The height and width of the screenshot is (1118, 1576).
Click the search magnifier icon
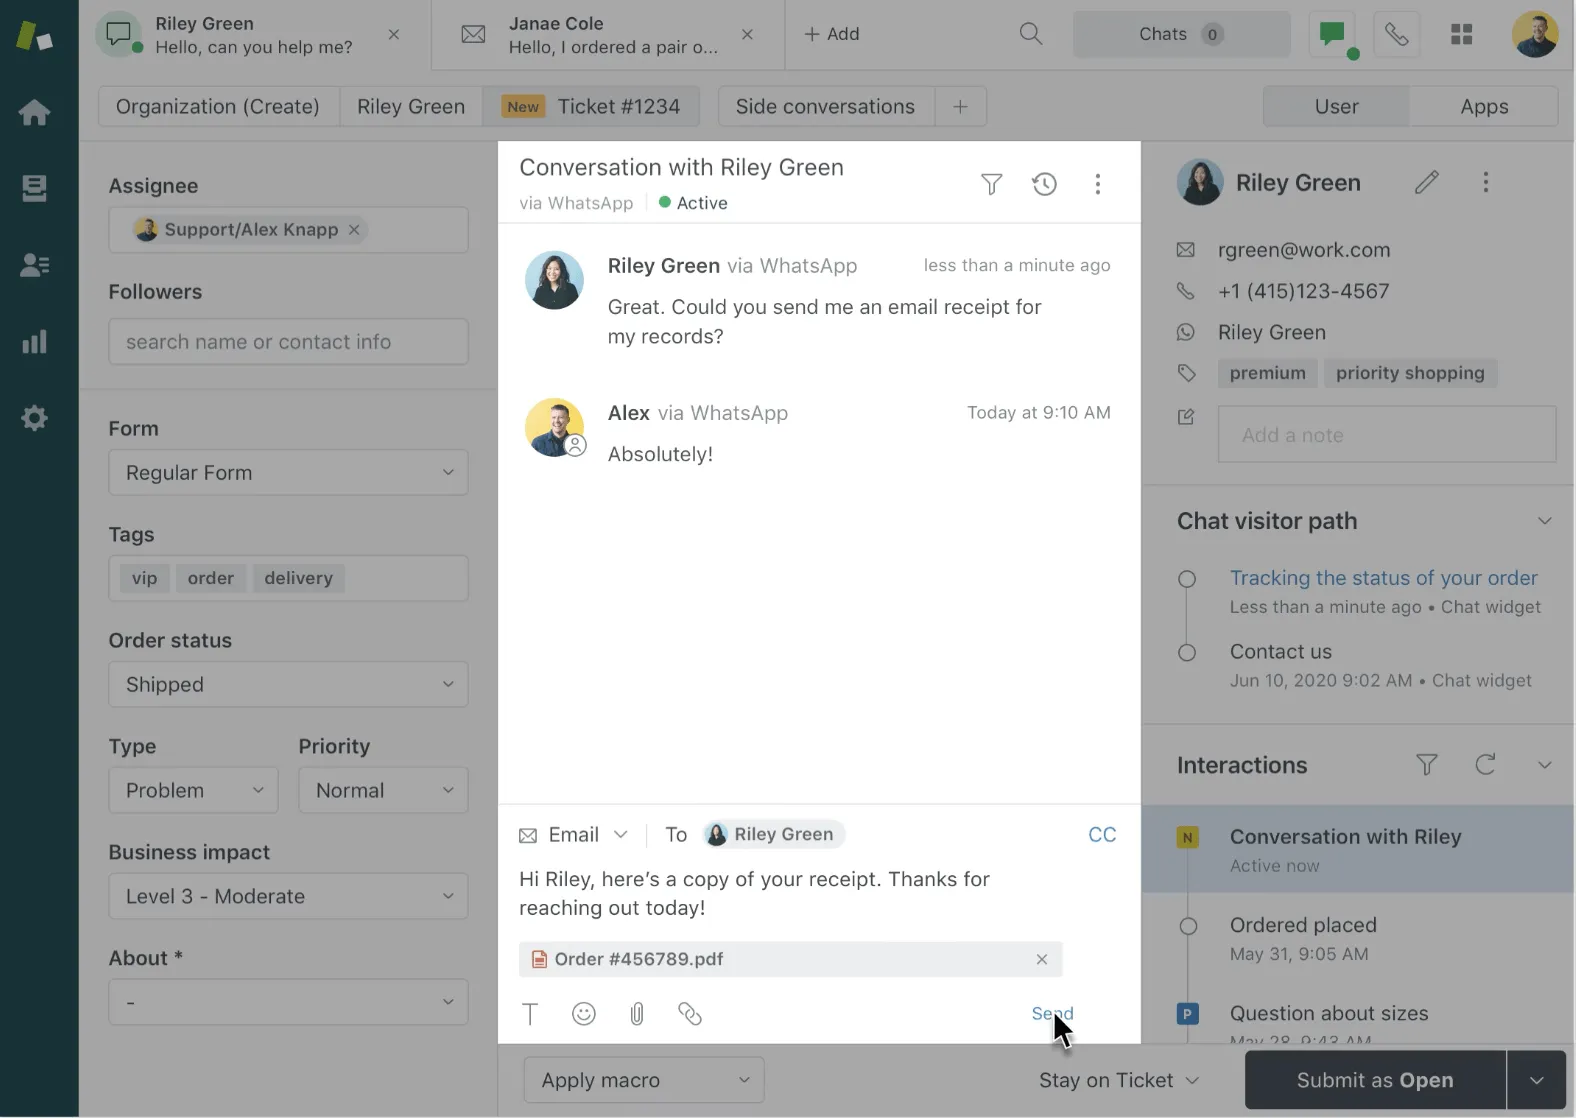pos(1030,34)
